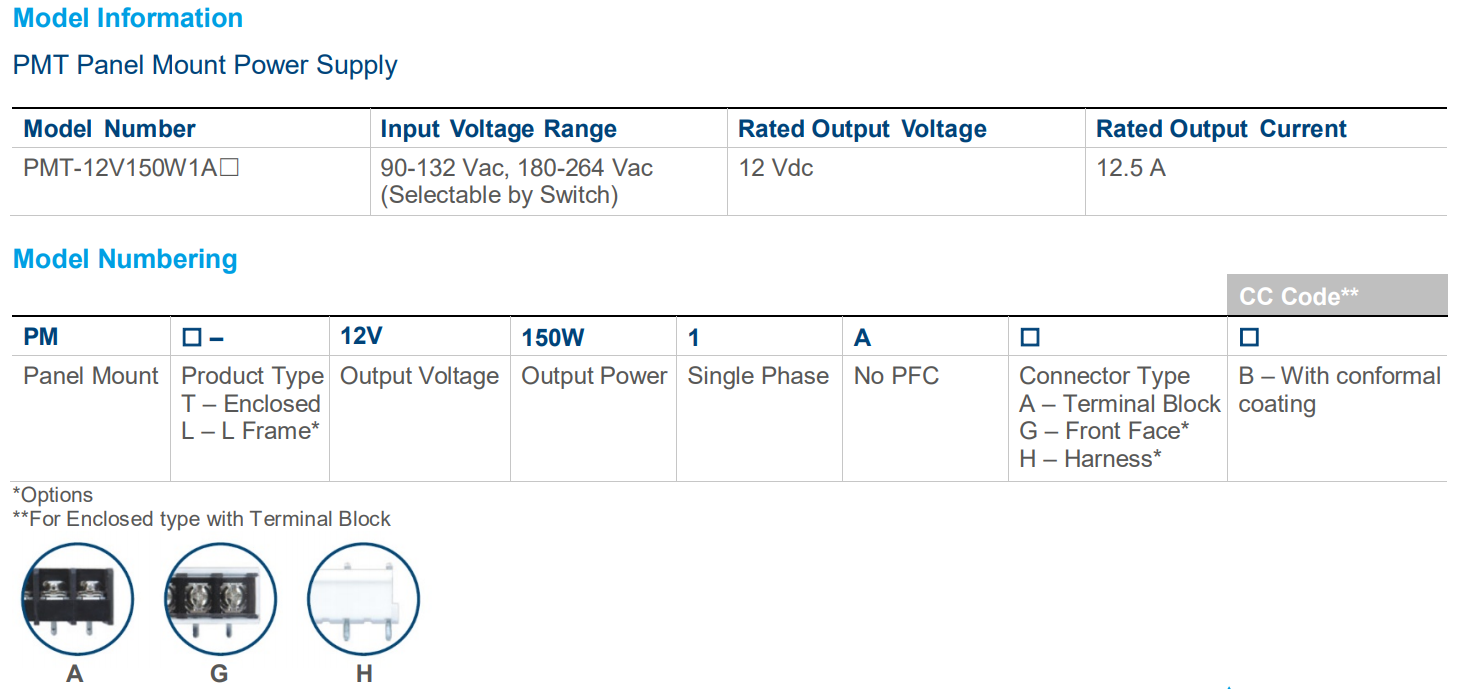This screenshot has width=1477, height=689.
Task: Click the Rated Output Current column header
Action: point(1220,129)
